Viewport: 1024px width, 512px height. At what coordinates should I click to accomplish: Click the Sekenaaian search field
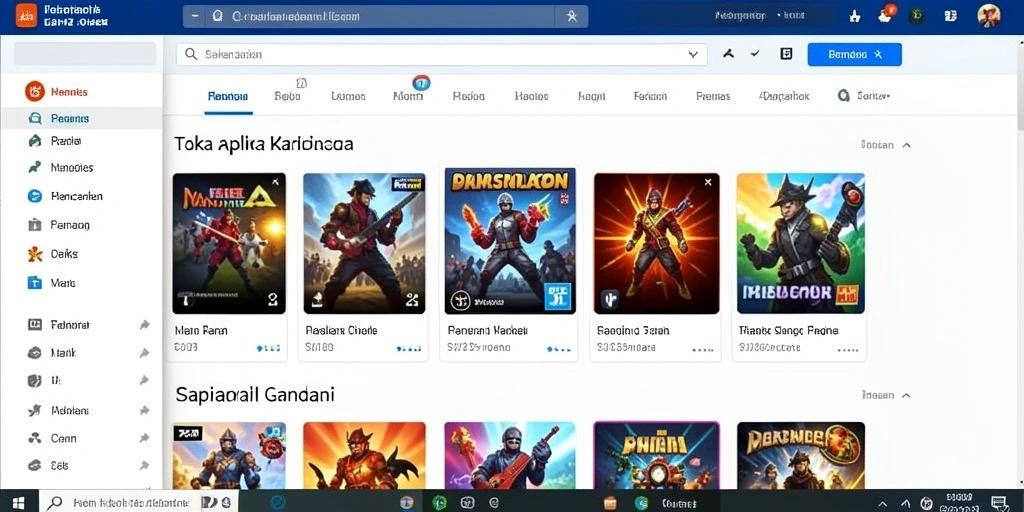tap(441, 55)
